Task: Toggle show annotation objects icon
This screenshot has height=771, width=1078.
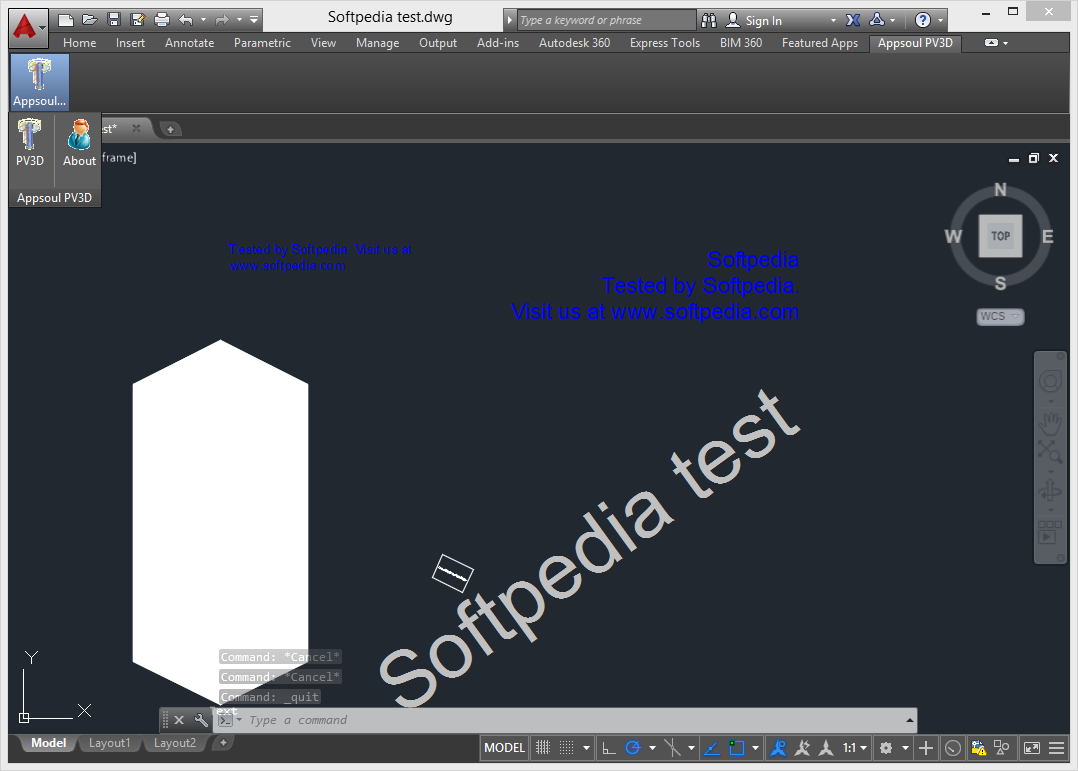Action: coord(778,748)
